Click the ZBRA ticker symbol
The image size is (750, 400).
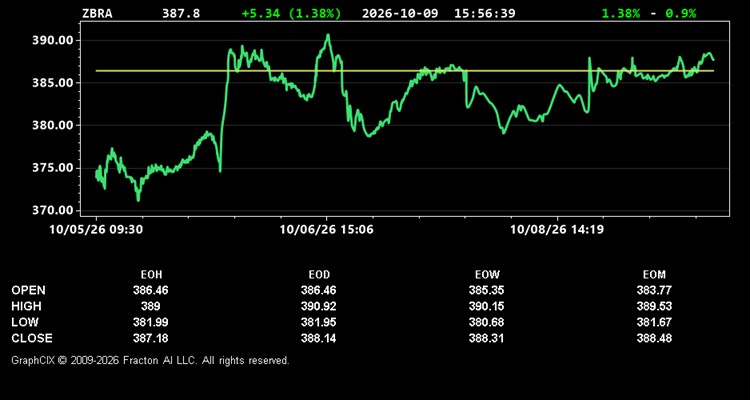(x=97, y=13)
